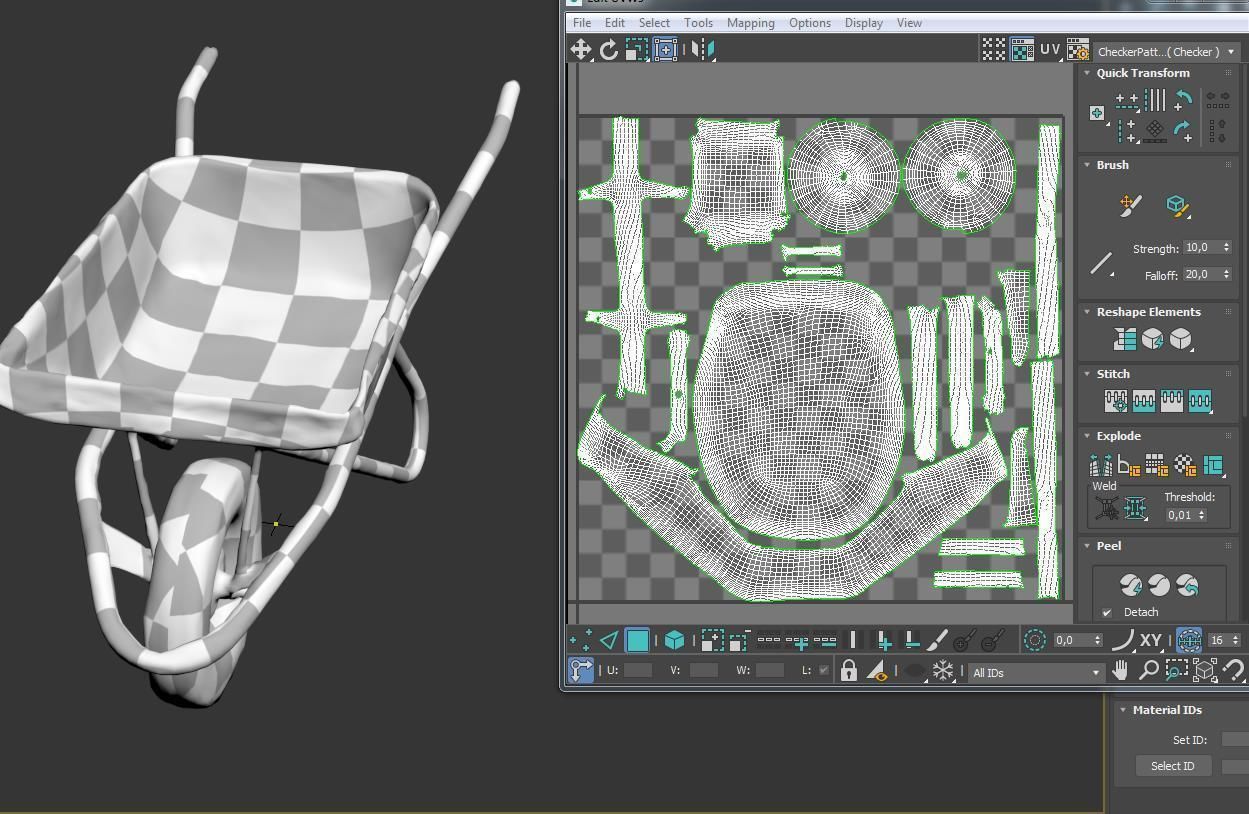Click Grow UV selection icon
1249x814 pixels.
click(x=712, y=640)
